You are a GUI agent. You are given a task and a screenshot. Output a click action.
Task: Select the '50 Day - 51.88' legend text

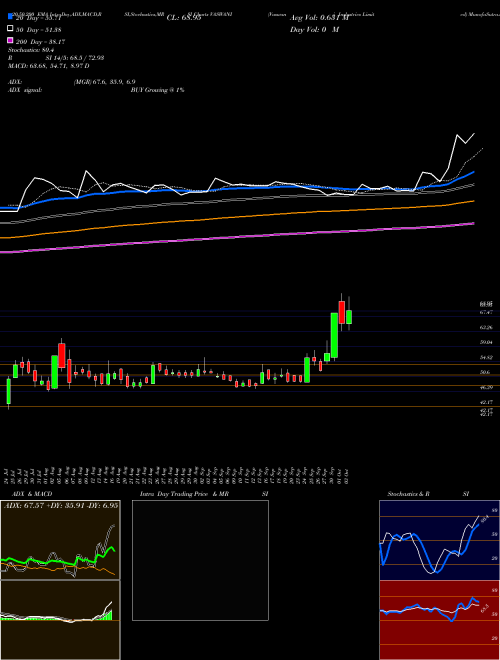[x=39, y=29]
